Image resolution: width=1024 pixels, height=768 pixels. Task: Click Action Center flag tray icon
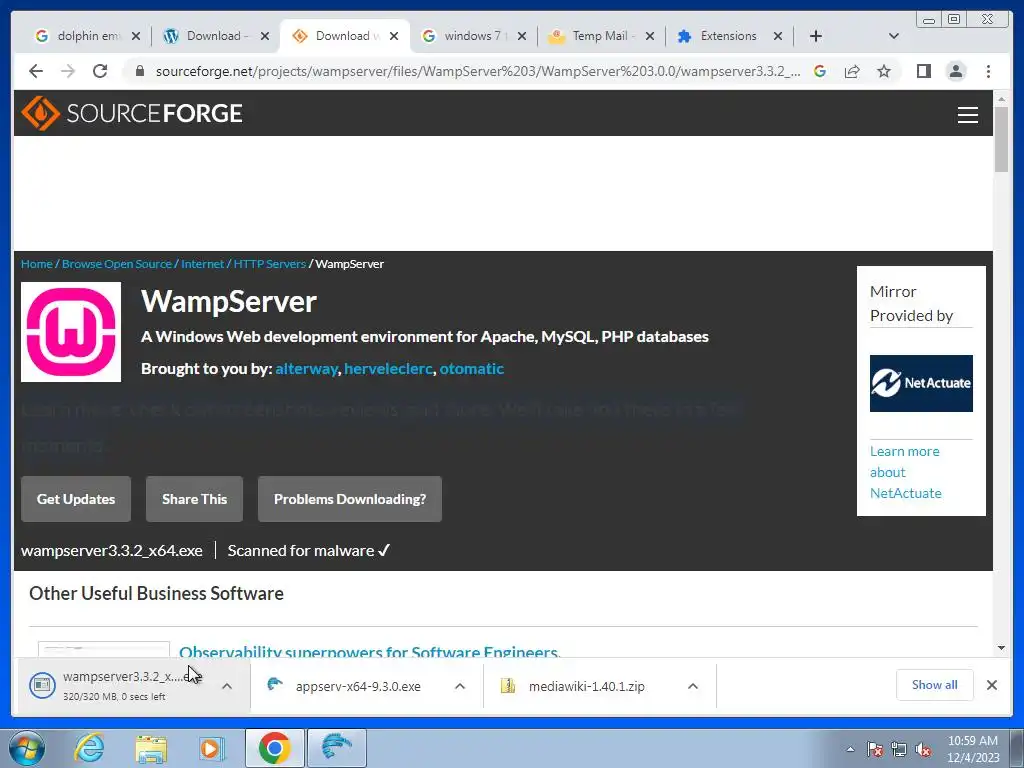pyautogui.click(x=875, y=750)
